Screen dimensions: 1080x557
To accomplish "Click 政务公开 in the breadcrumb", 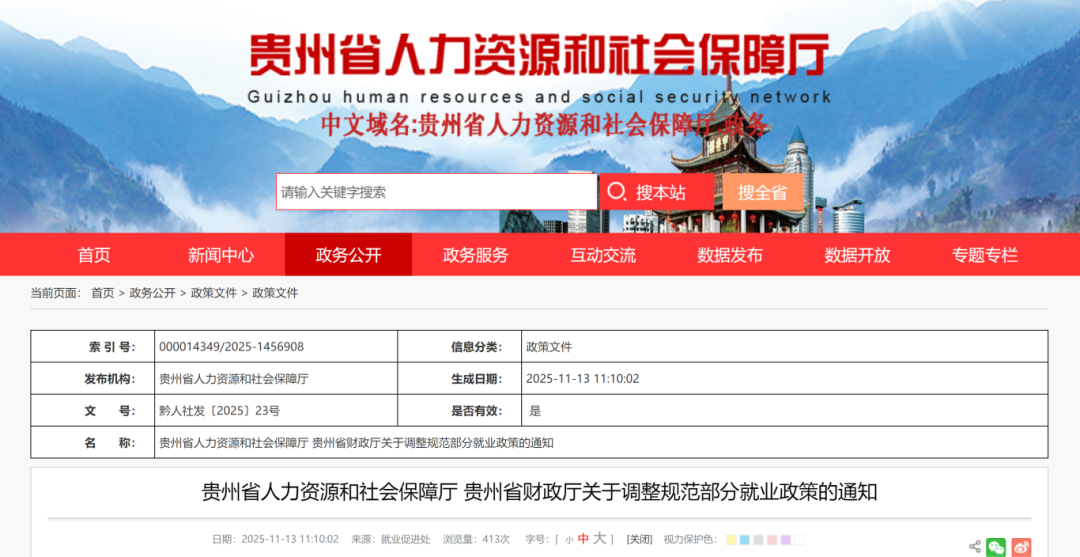I will tap(152, 293).
